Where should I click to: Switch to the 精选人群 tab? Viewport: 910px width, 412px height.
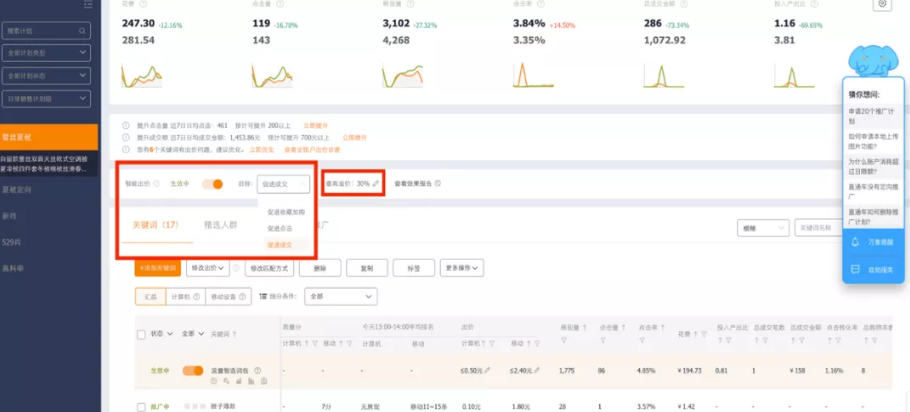click(221, 225)
